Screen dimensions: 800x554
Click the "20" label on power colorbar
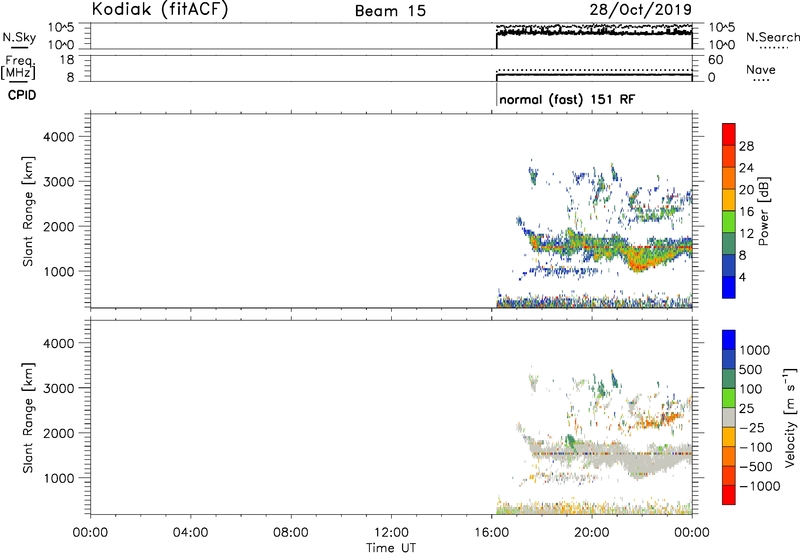coord(746,190)
